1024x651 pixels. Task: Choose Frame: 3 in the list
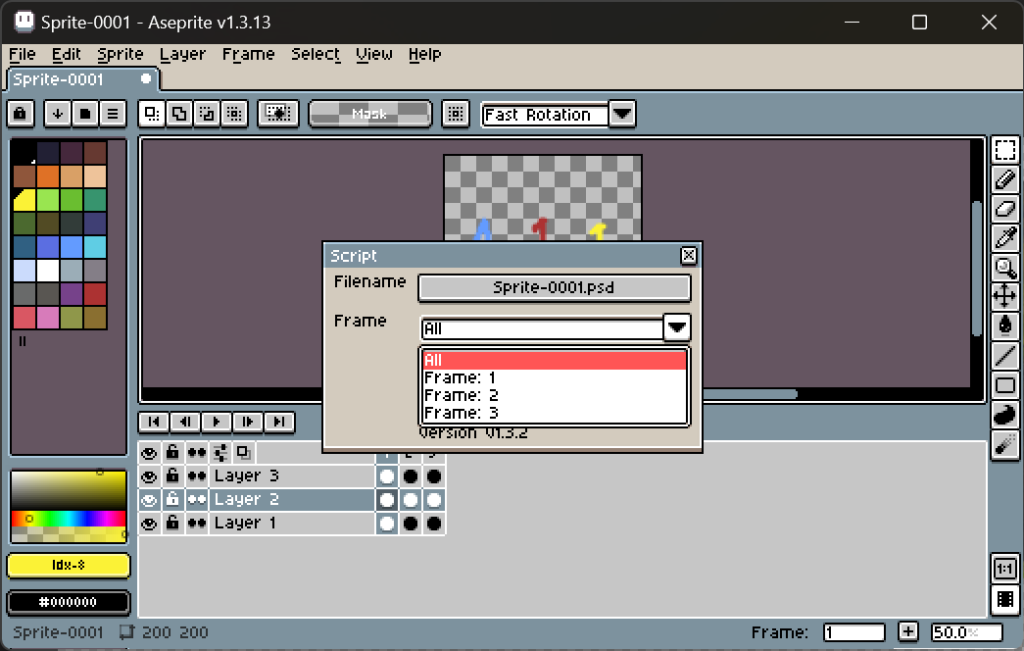[x=554, y=413]
